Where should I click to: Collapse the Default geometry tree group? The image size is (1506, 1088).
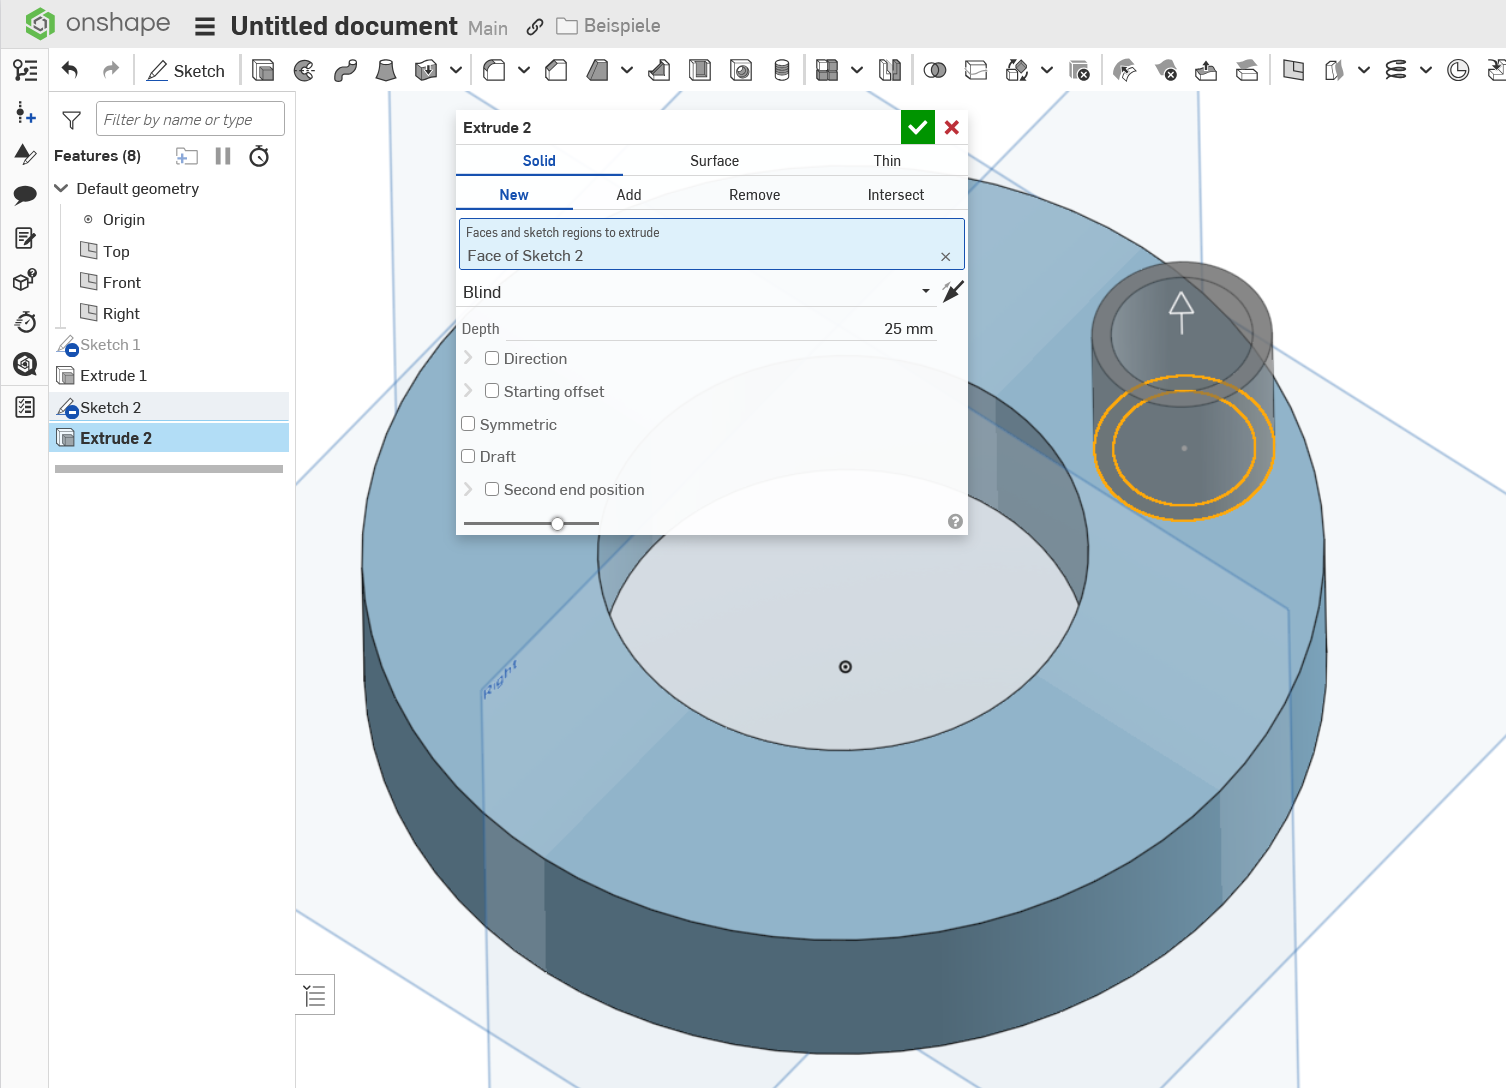click(x=61, y=188)
